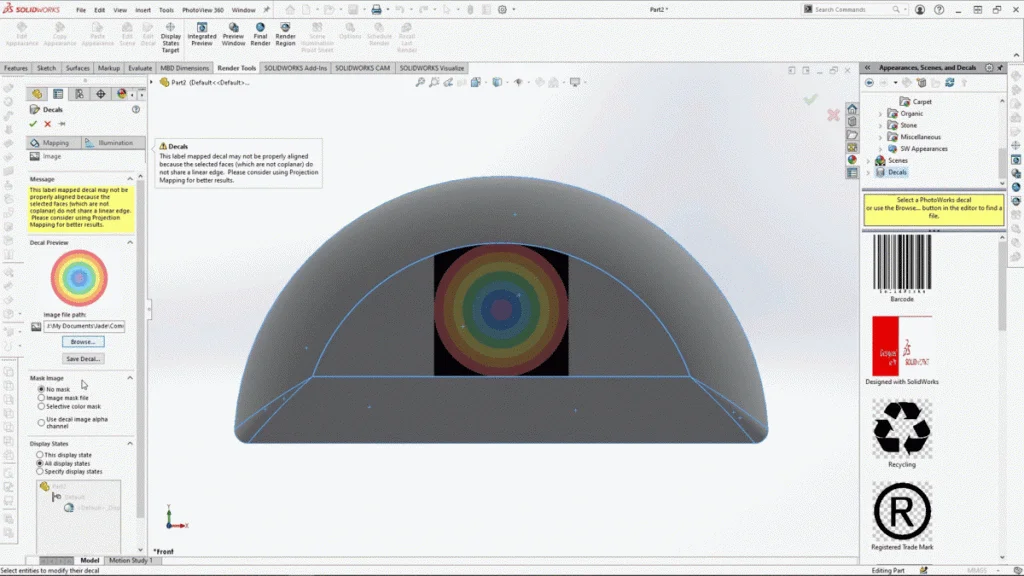The width and height of the screenshot is (1024, 576).
Task: Expand the Organic appearances folder
Action: (880, 114)
